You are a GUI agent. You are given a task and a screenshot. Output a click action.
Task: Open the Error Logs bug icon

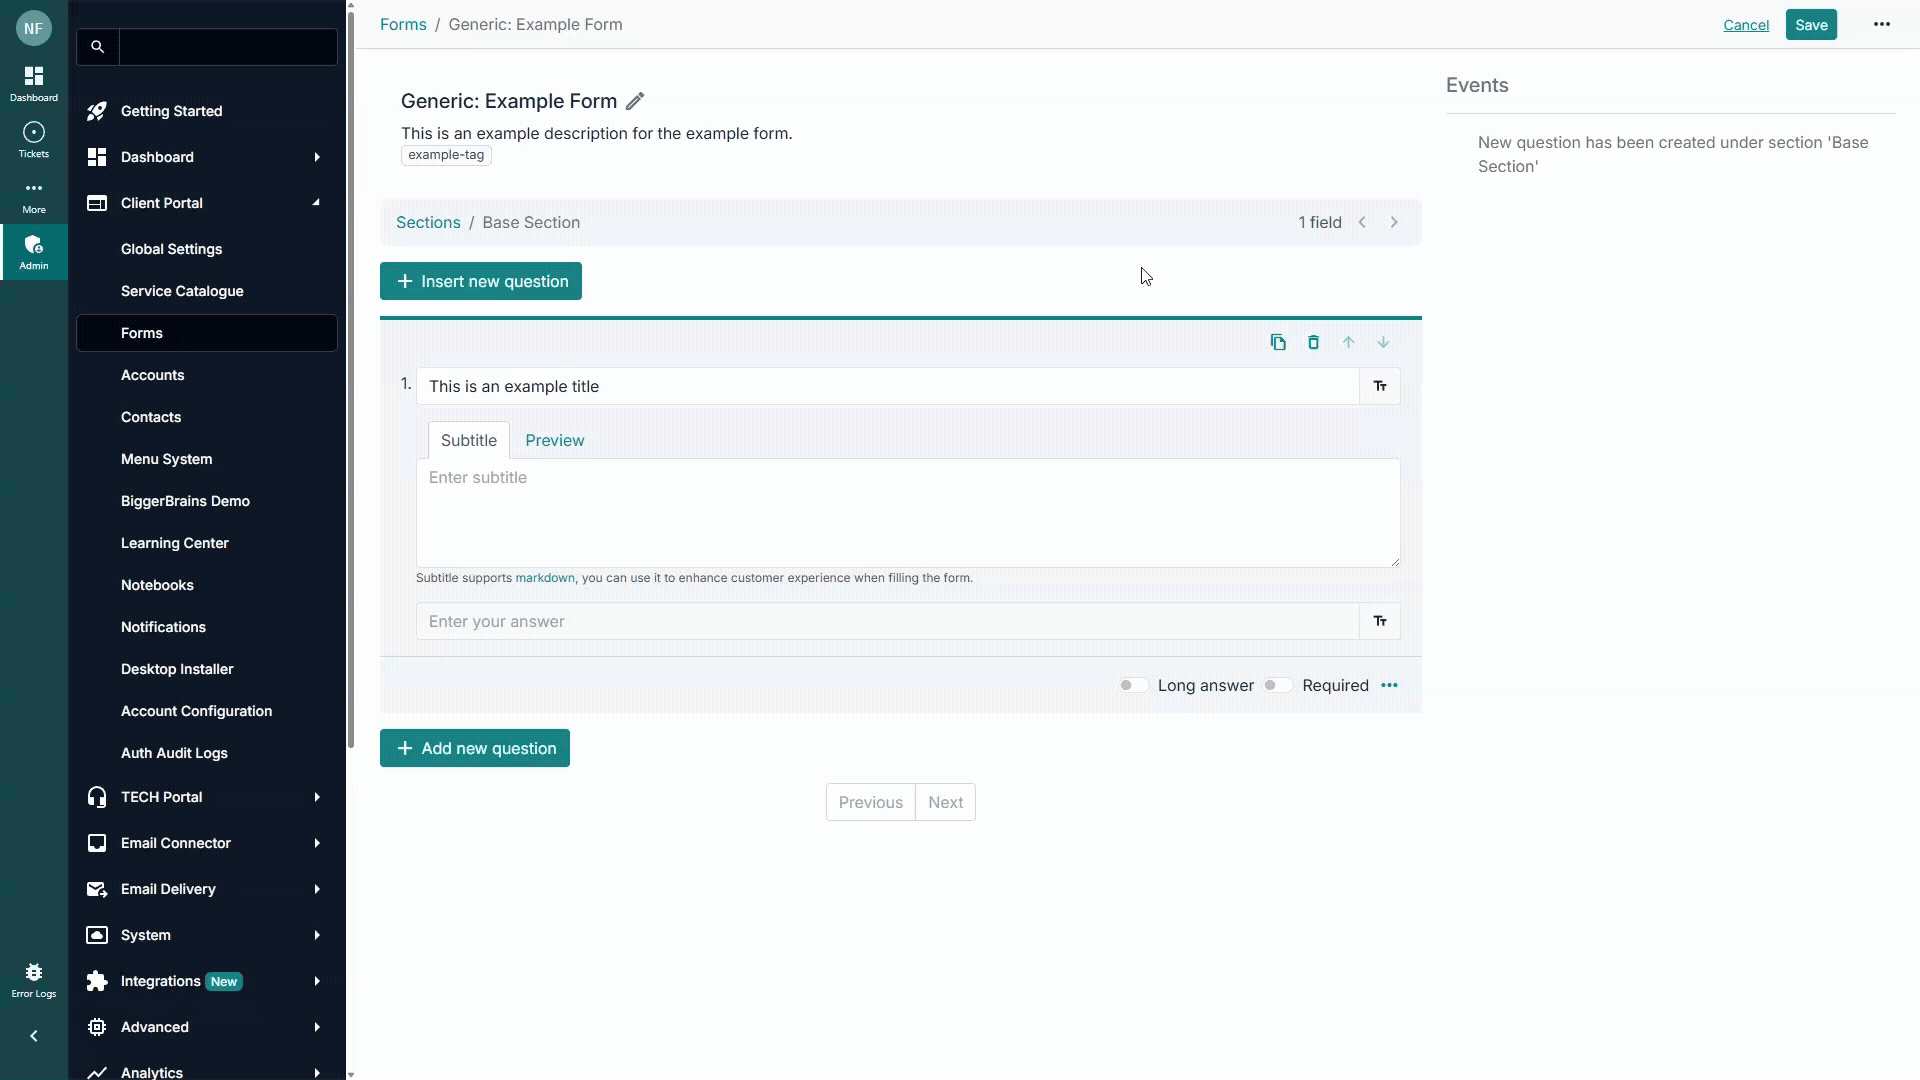[33, 973]
